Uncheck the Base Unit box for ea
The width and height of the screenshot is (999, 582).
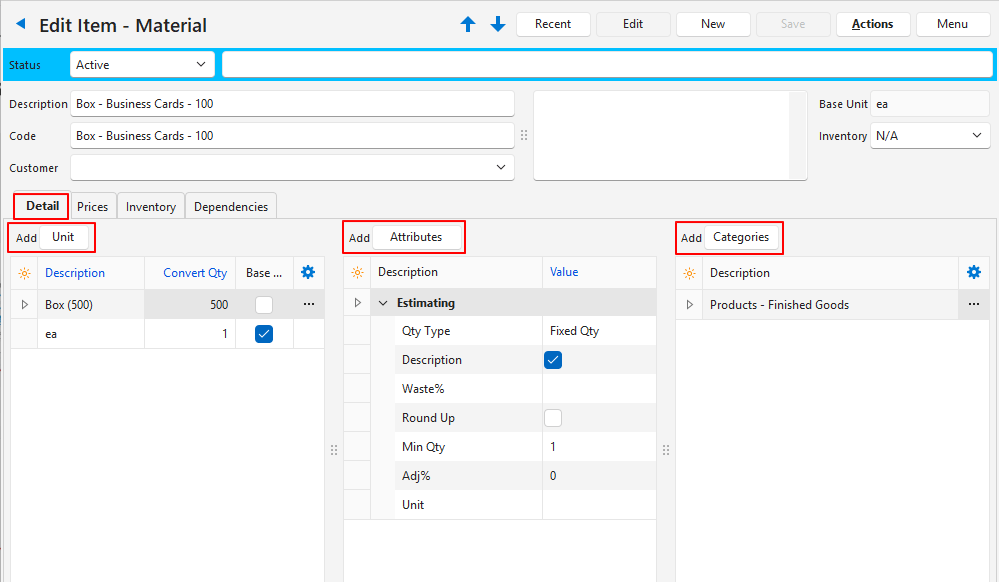click(264, 334)
